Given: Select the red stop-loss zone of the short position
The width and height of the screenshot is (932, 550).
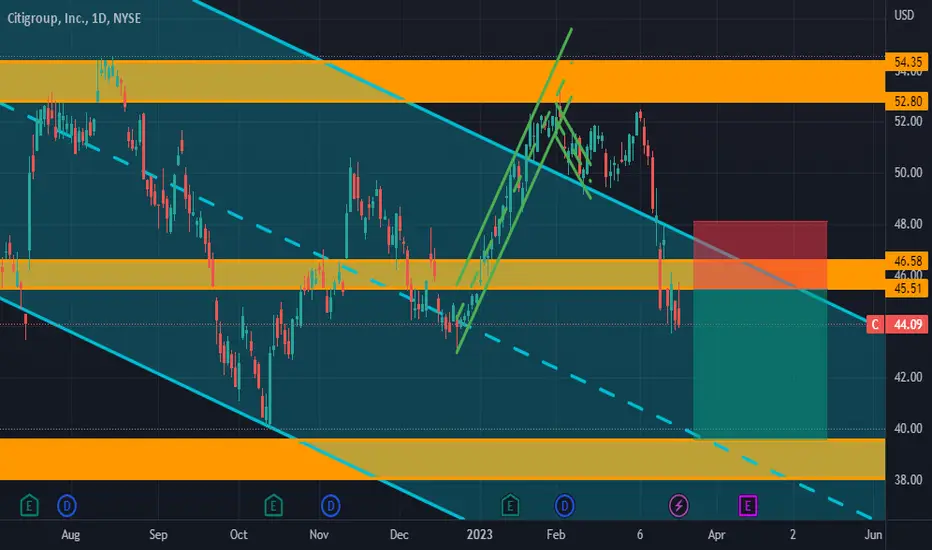Looking at the screenshot, I should 760,255.
